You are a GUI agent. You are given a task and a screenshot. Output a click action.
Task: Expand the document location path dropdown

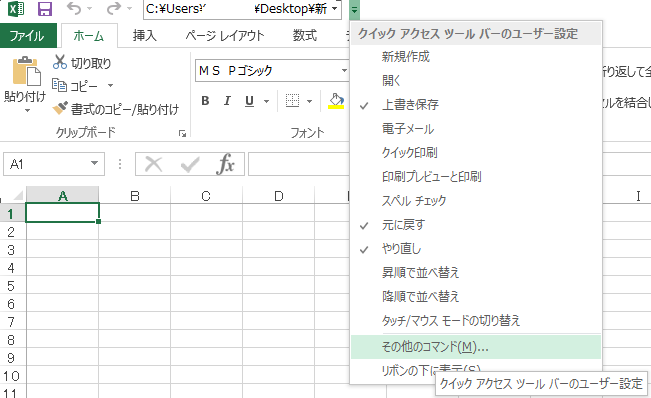pyautogui.click(x=335, y=9)
